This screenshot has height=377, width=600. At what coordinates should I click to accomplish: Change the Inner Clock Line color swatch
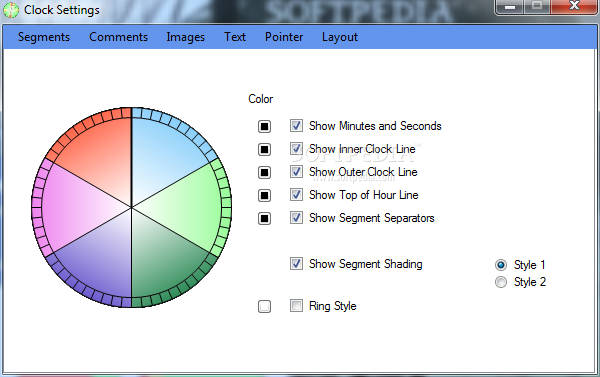[x=264, y=149]
